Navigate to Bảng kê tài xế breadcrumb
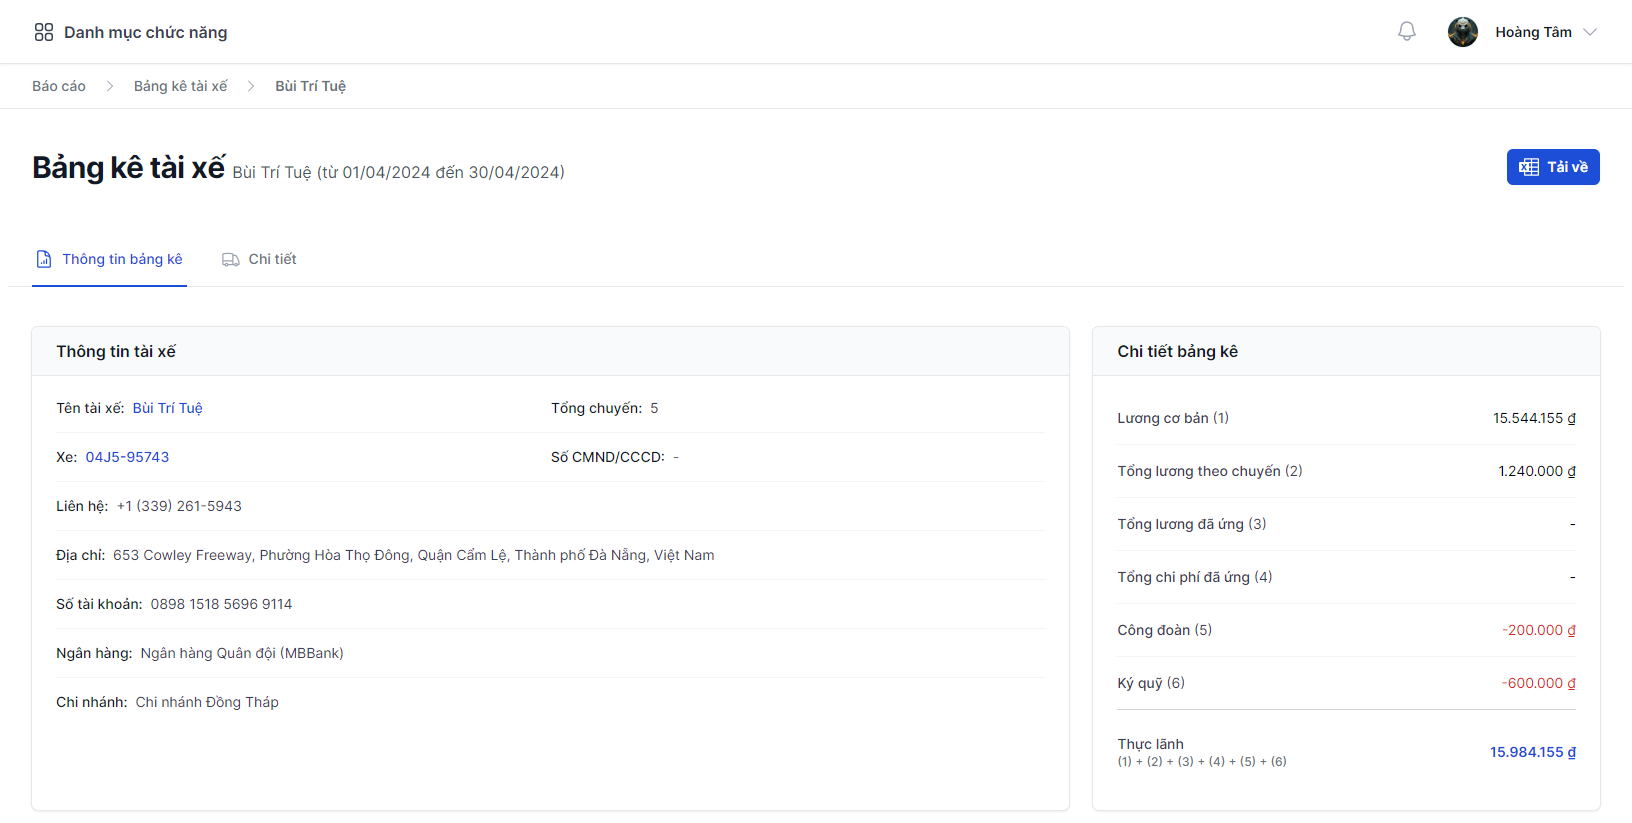 pyautogui.click(x=180, y=86)
